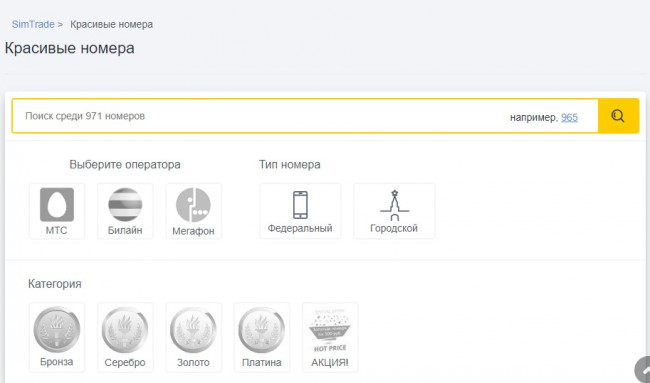The image size is (650, 383).
Task: Select the МТС operator icon
Action: (57, 205)
